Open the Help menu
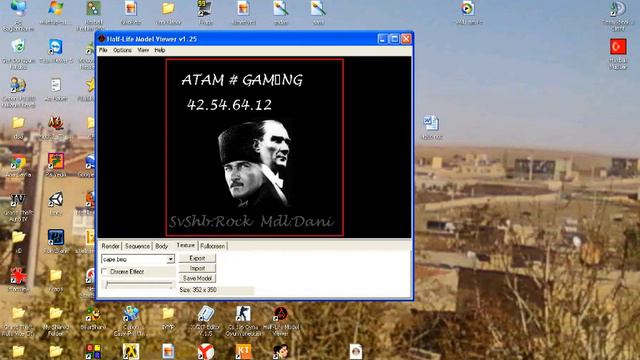This screenshot has height=360, width=640. click(160, 50)
